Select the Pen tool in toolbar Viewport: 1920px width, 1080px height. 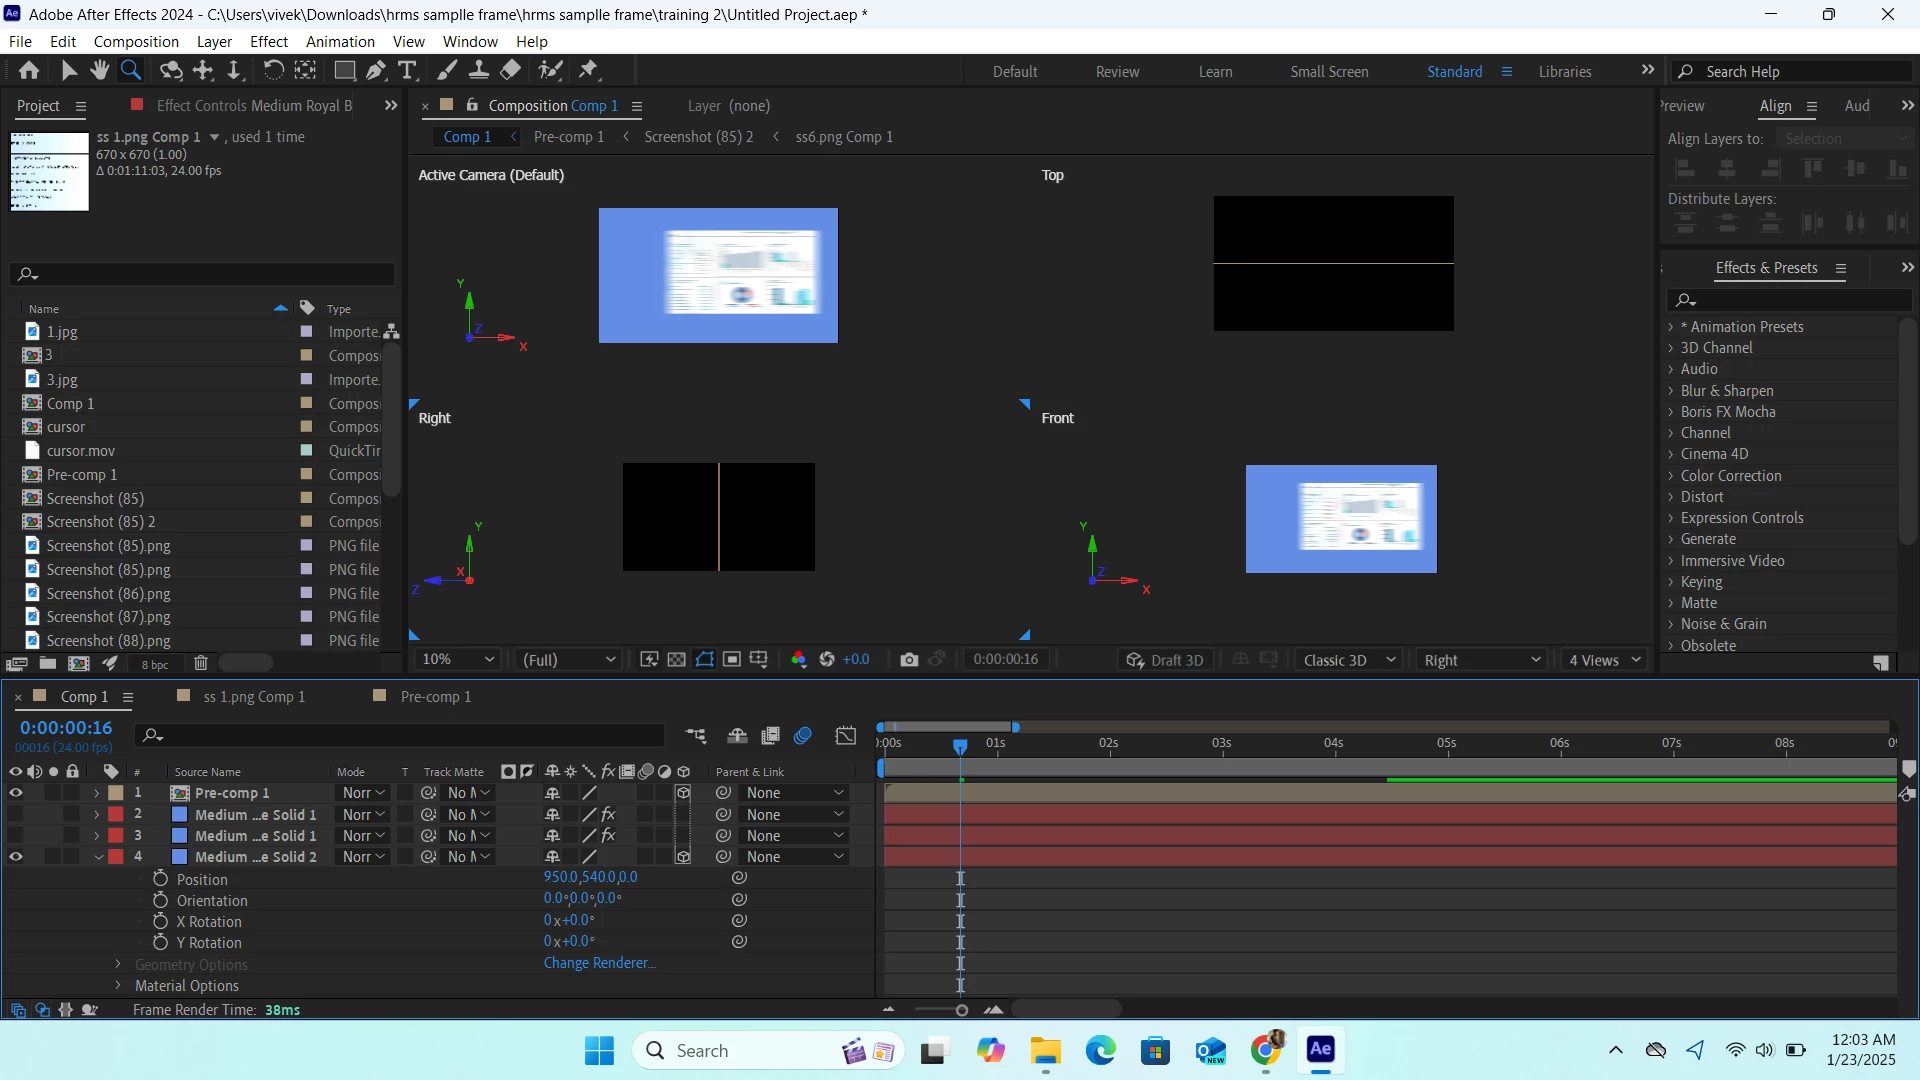tap(376, 70)
